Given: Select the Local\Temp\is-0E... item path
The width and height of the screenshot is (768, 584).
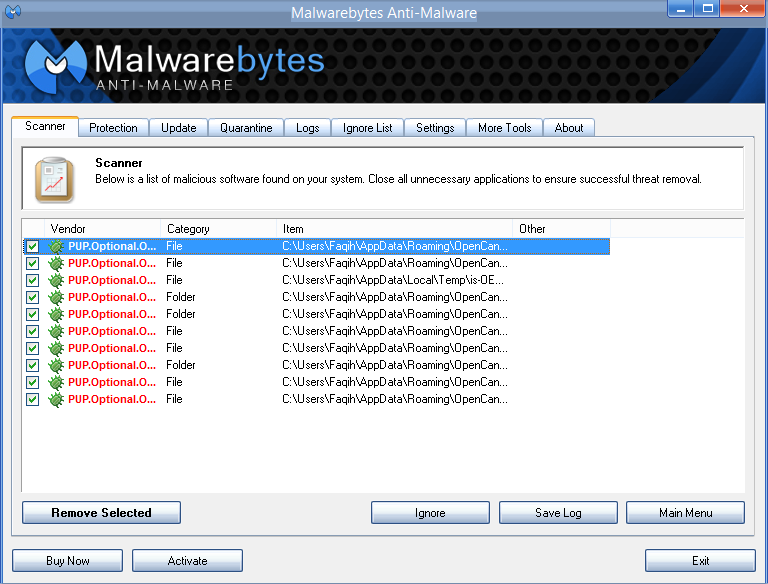Looking at the screenshot, I should 393,280.
